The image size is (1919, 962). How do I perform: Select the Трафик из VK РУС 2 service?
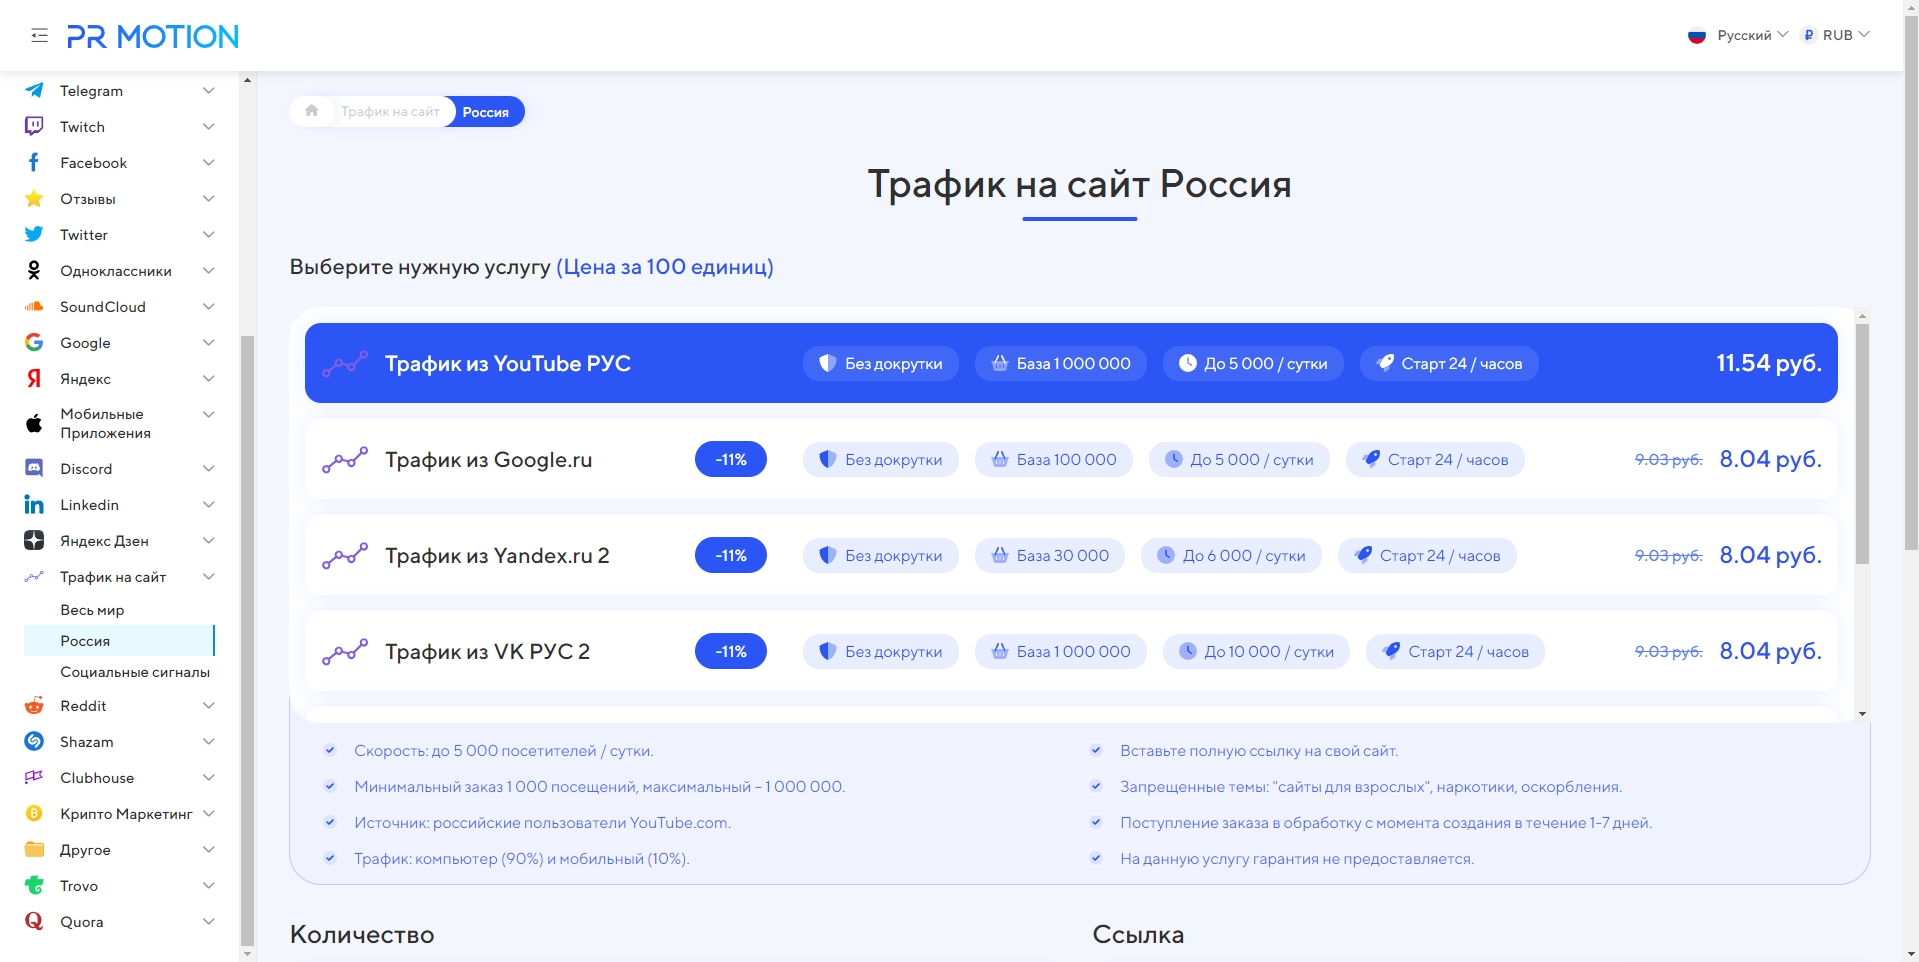[x=1071, y=651]
